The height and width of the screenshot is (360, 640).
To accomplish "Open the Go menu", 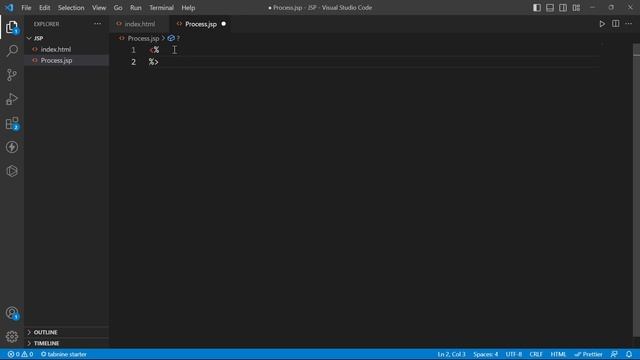I will [118, 7].
